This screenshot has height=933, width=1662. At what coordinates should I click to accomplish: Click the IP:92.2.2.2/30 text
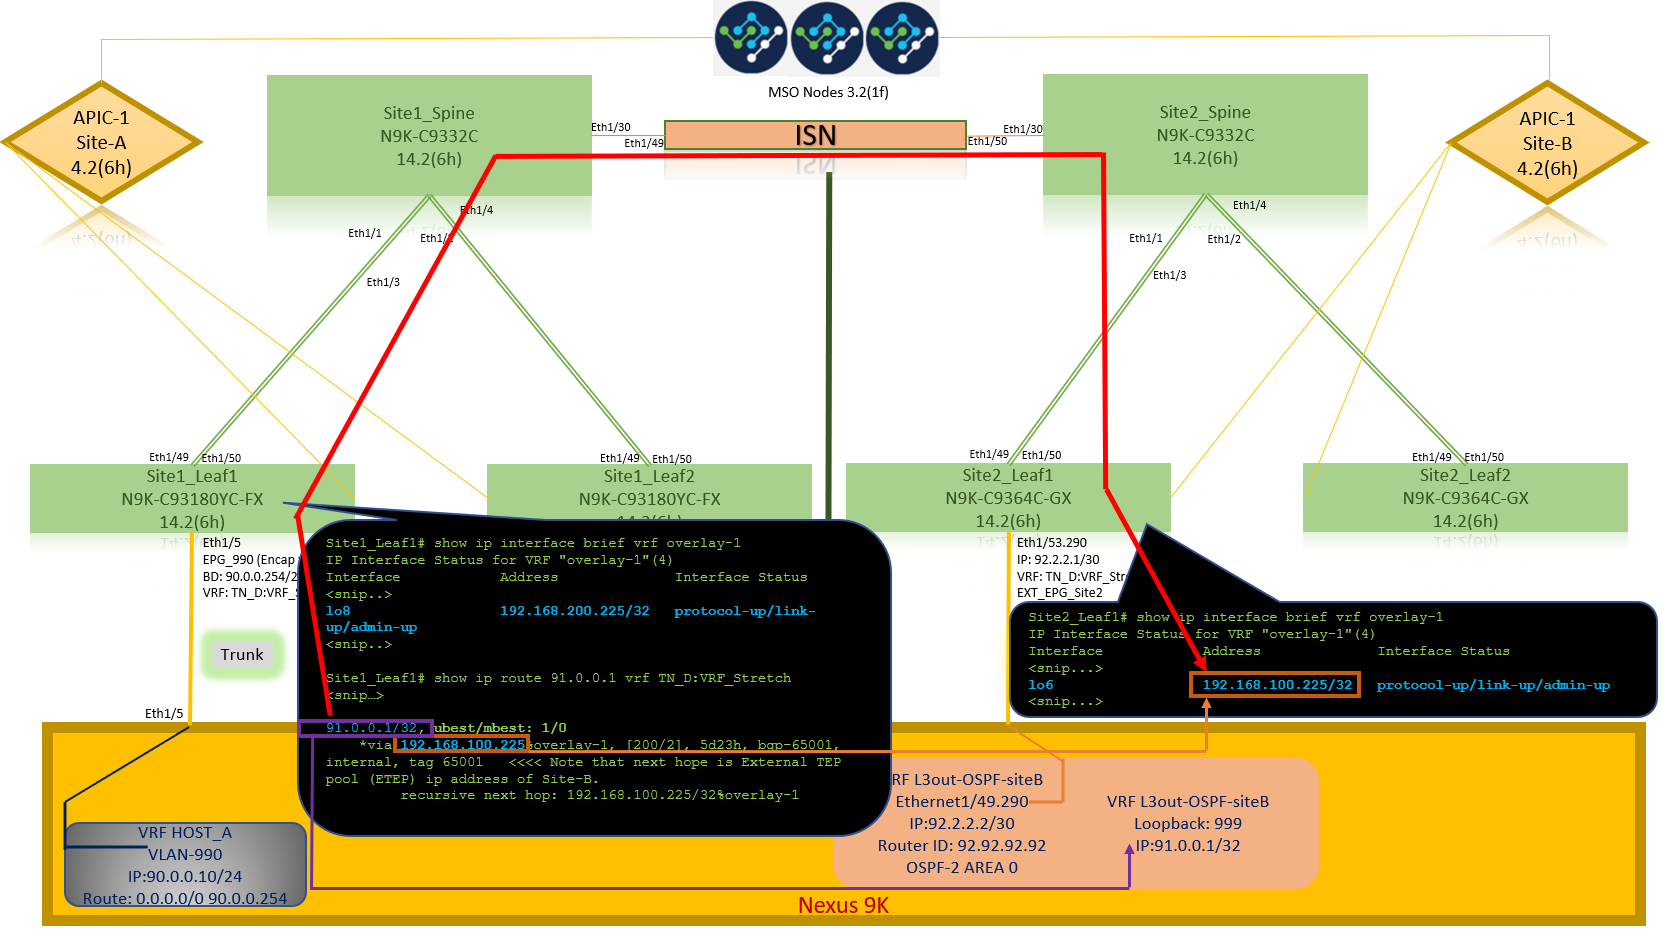tap(962, 823)
